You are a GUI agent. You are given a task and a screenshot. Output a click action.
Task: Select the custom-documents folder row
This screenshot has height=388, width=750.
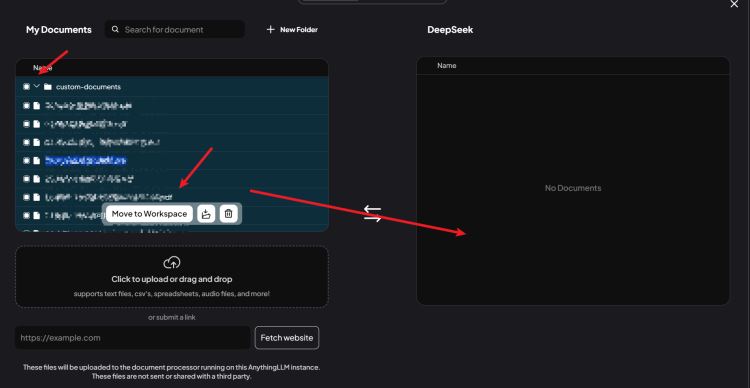(172, 87)
